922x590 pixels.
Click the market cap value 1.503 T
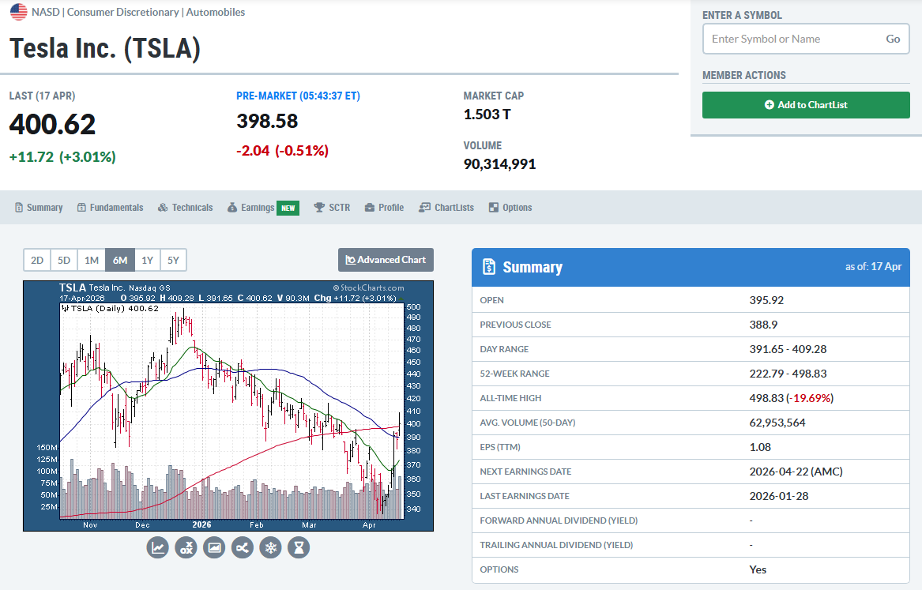(x=487, y=114)
